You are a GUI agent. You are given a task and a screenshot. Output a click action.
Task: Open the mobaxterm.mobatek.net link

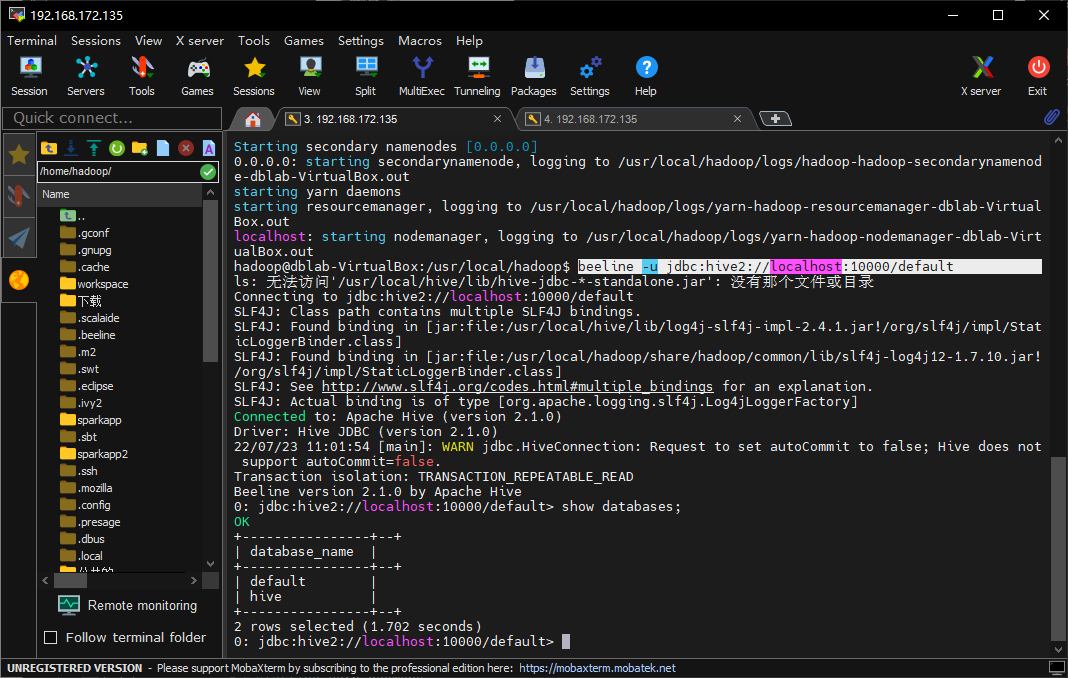pyautogui.click(x=597, y=668)
